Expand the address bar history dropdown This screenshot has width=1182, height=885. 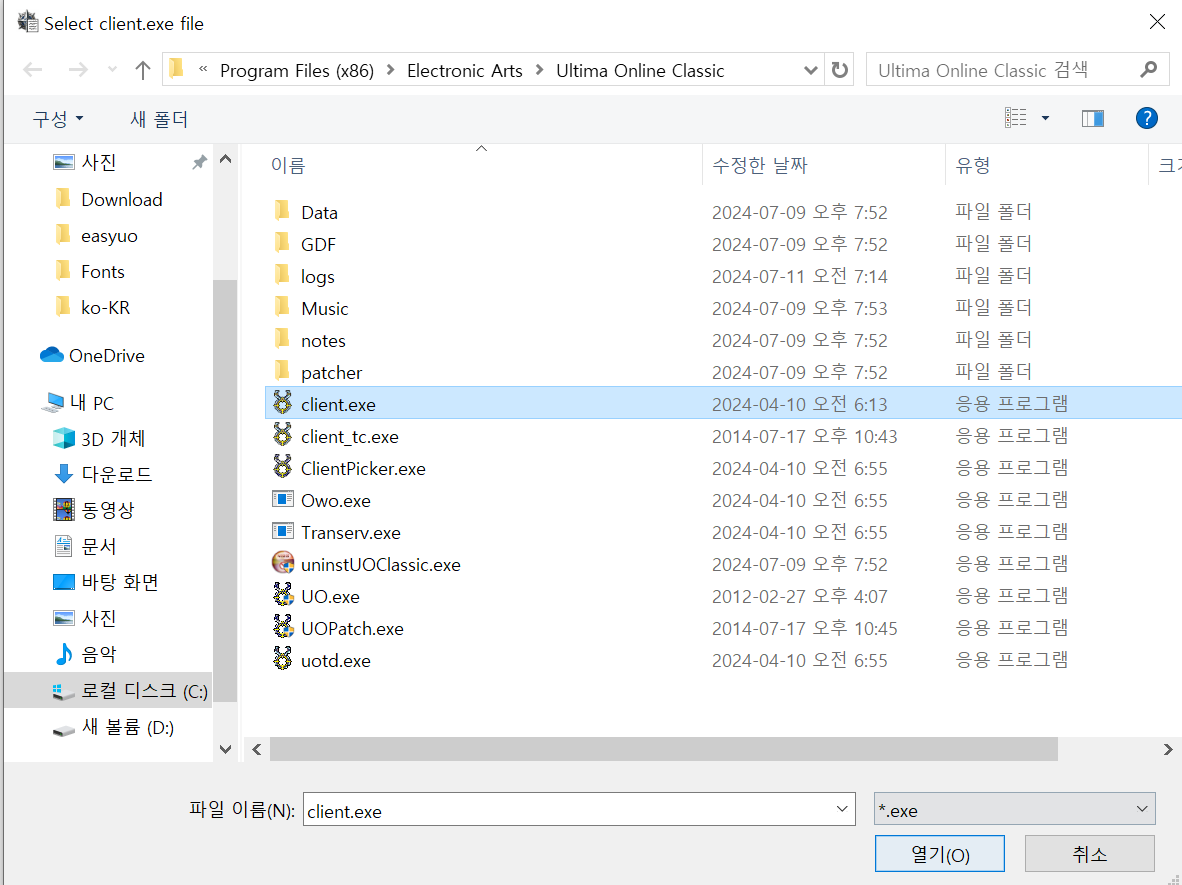click(x=811, y=70)
